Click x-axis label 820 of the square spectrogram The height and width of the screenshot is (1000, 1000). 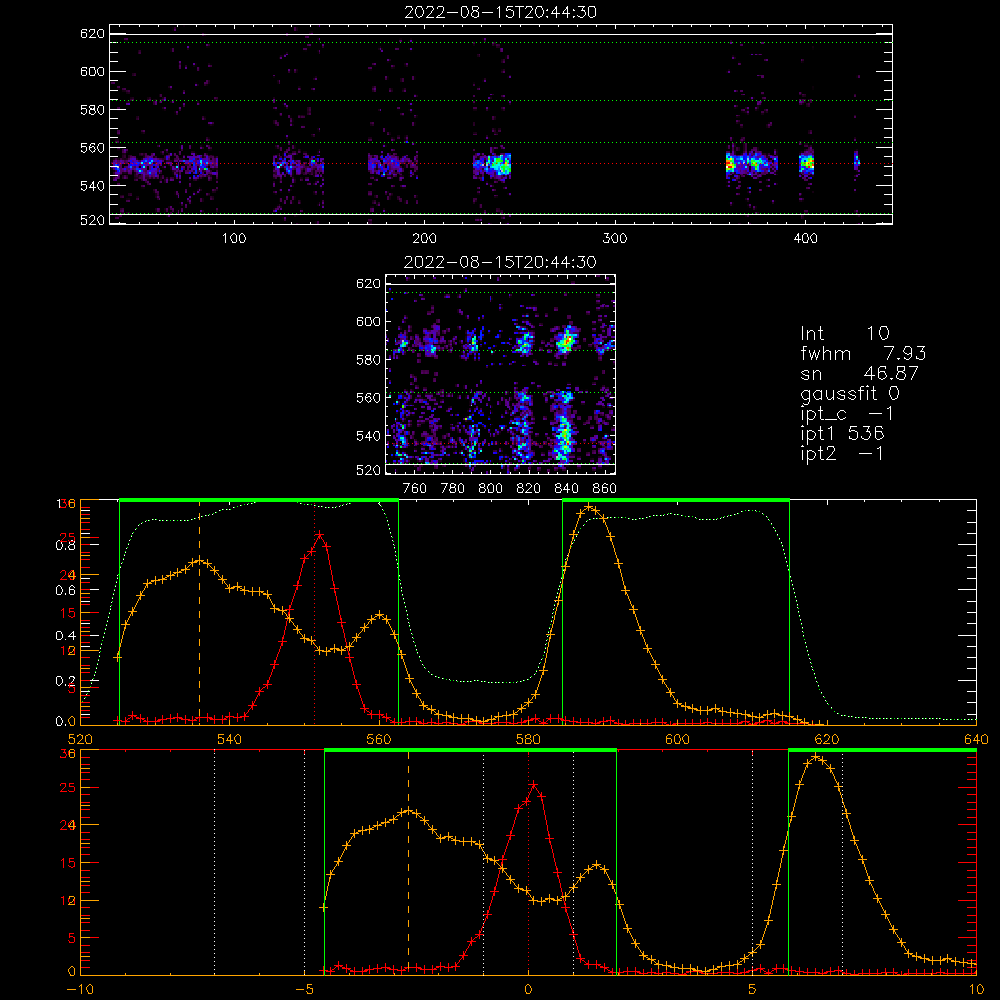coord(529,489)
